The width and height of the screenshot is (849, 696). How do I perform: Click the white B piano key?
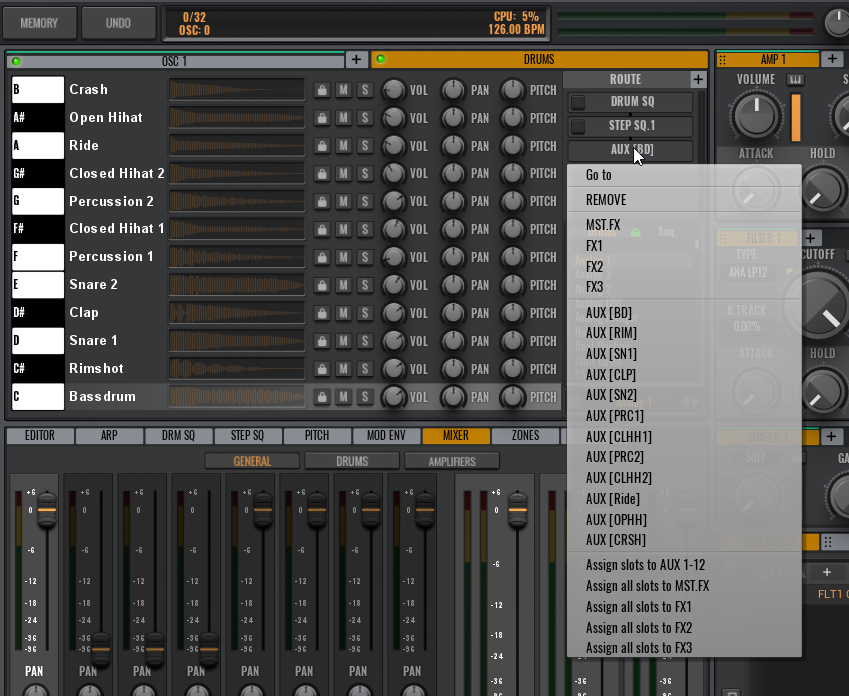pyautogui.click(x=37, y=89)
